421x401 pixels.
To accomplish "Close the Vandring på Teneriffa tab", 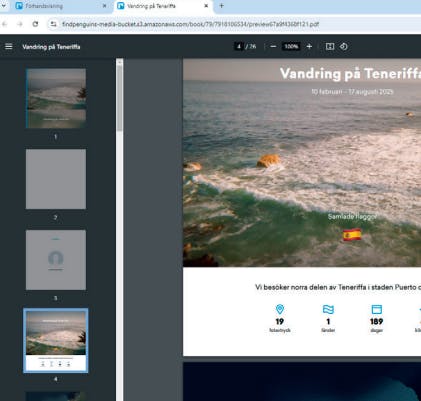I will (206, 6).
